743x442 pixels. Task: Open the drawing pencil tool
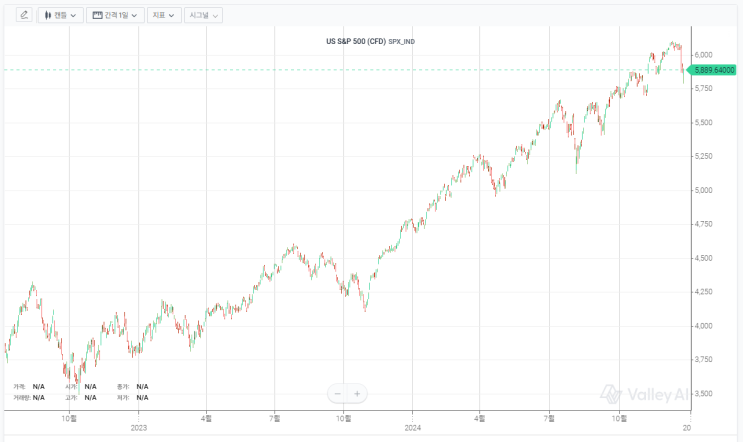(24, 15)
